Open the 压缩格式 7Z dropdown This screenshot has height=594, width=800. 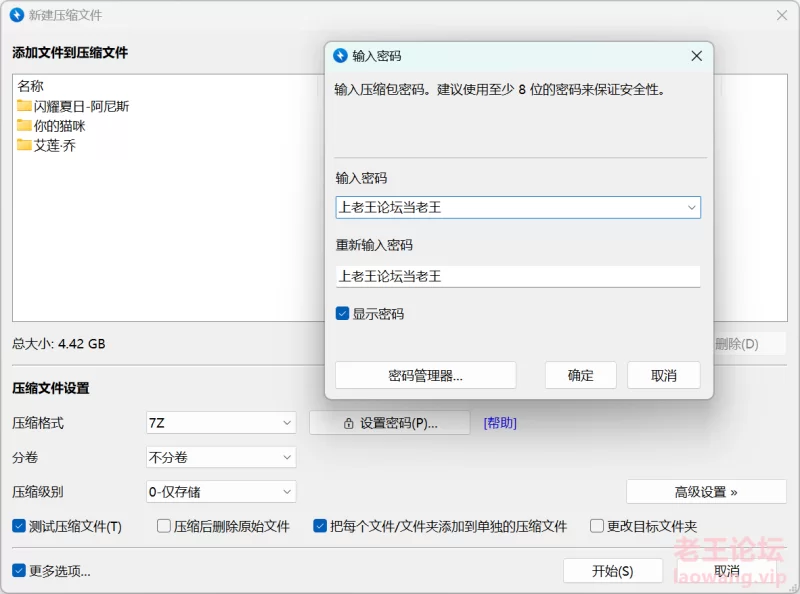(221, 423)
